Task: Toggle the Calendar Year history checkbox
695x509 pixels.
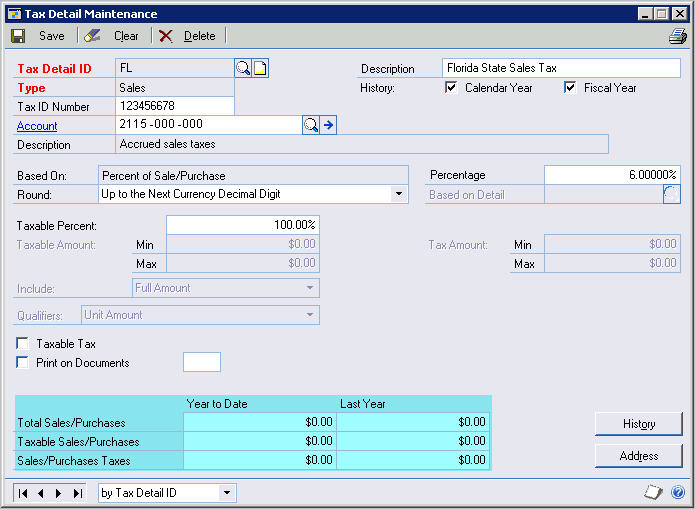Action: click(x=451, y=87)
